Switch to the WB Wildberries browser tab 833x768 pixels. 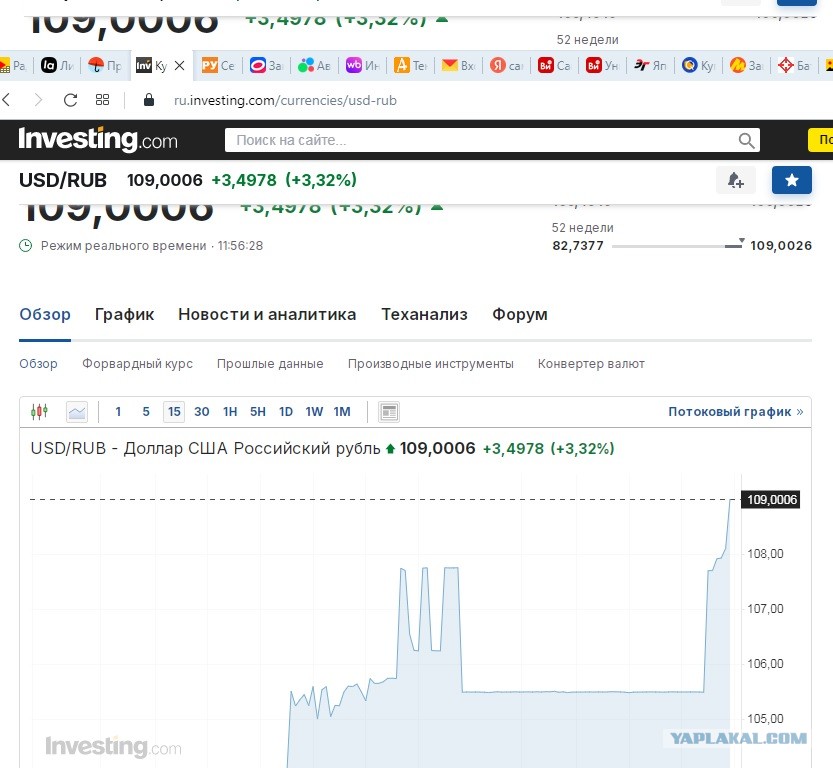click(362, 65)
